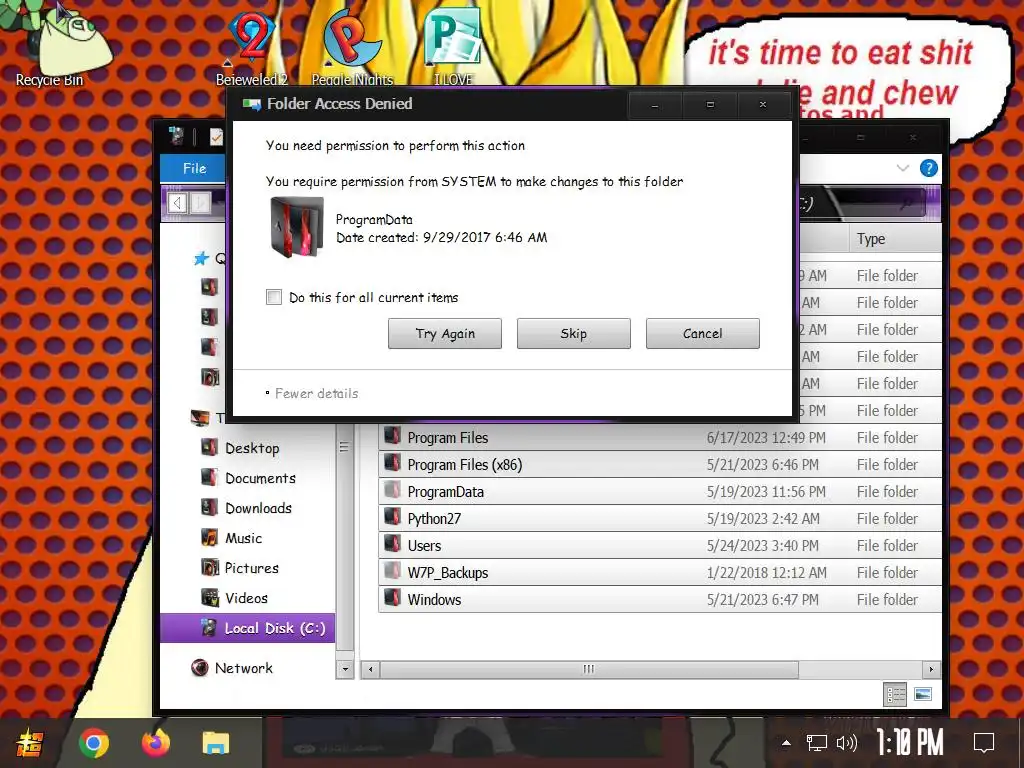Select the W7P_Backups folder

(x=660, y=573)
